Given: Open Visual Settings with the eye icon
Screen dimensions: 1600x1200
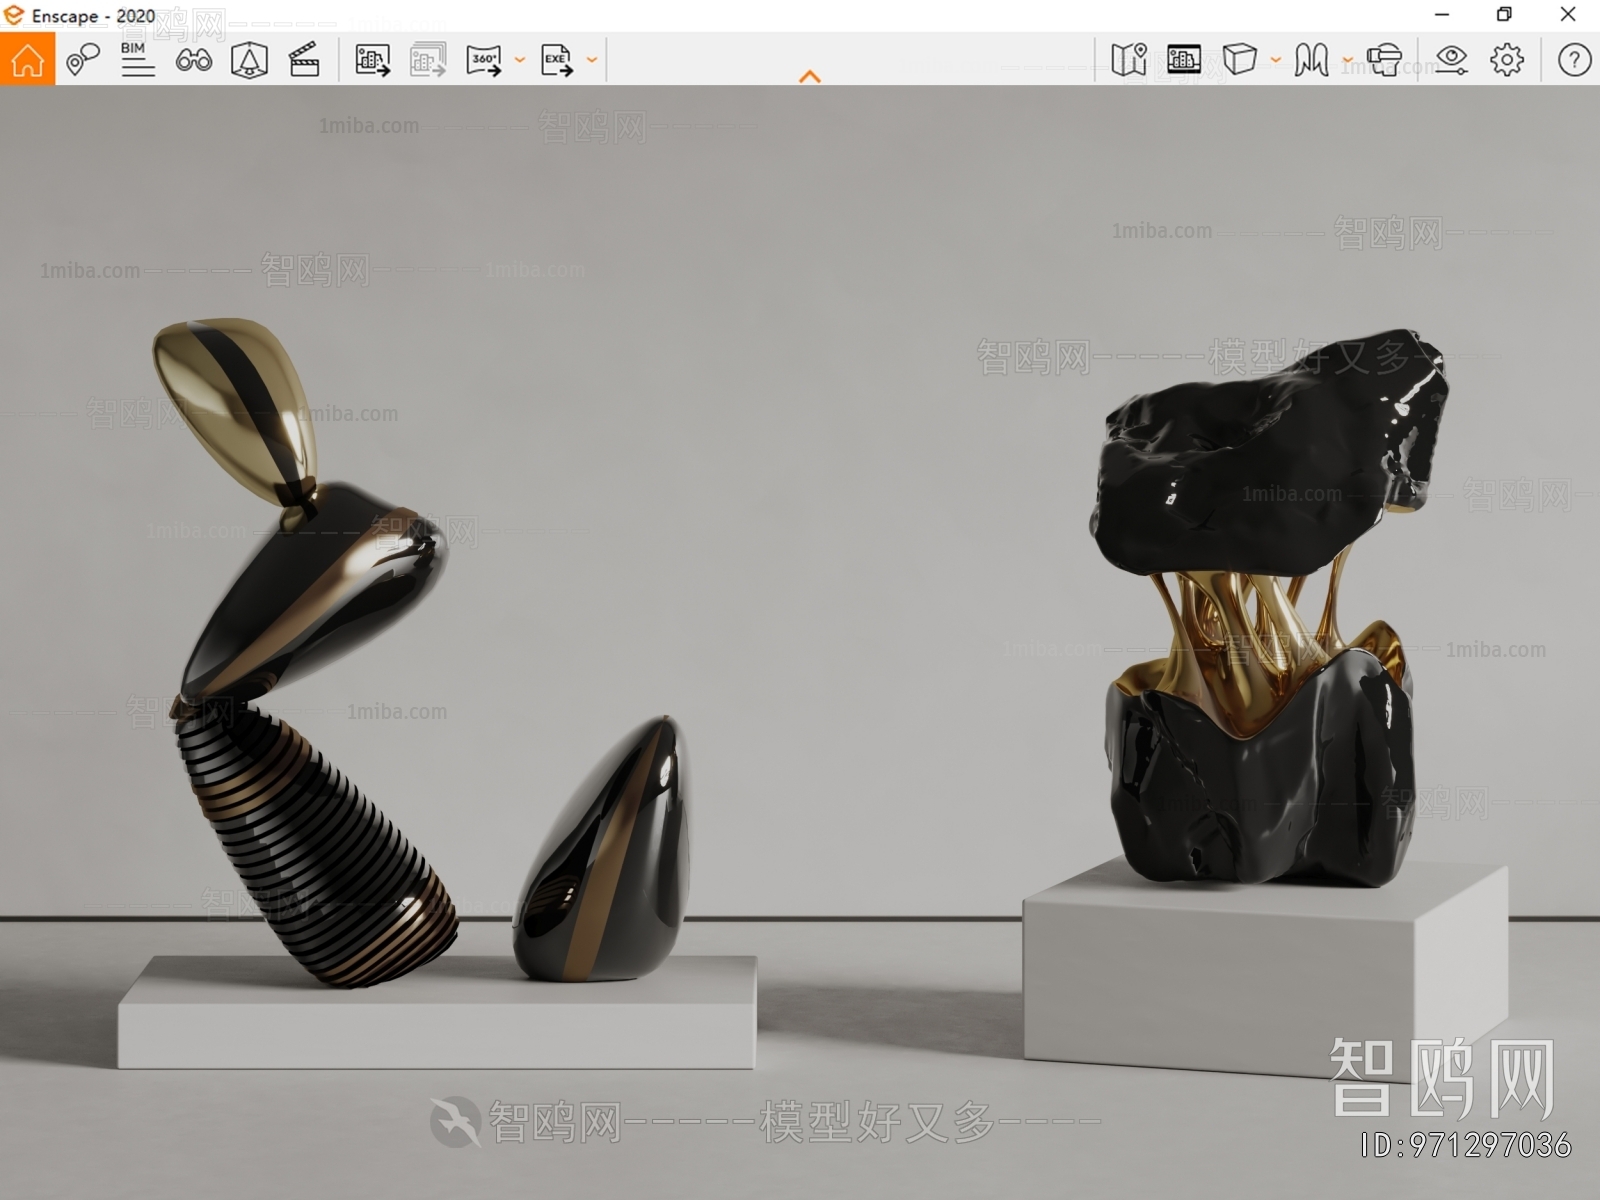Looking at the screenshot, I should pos(1451,60).
